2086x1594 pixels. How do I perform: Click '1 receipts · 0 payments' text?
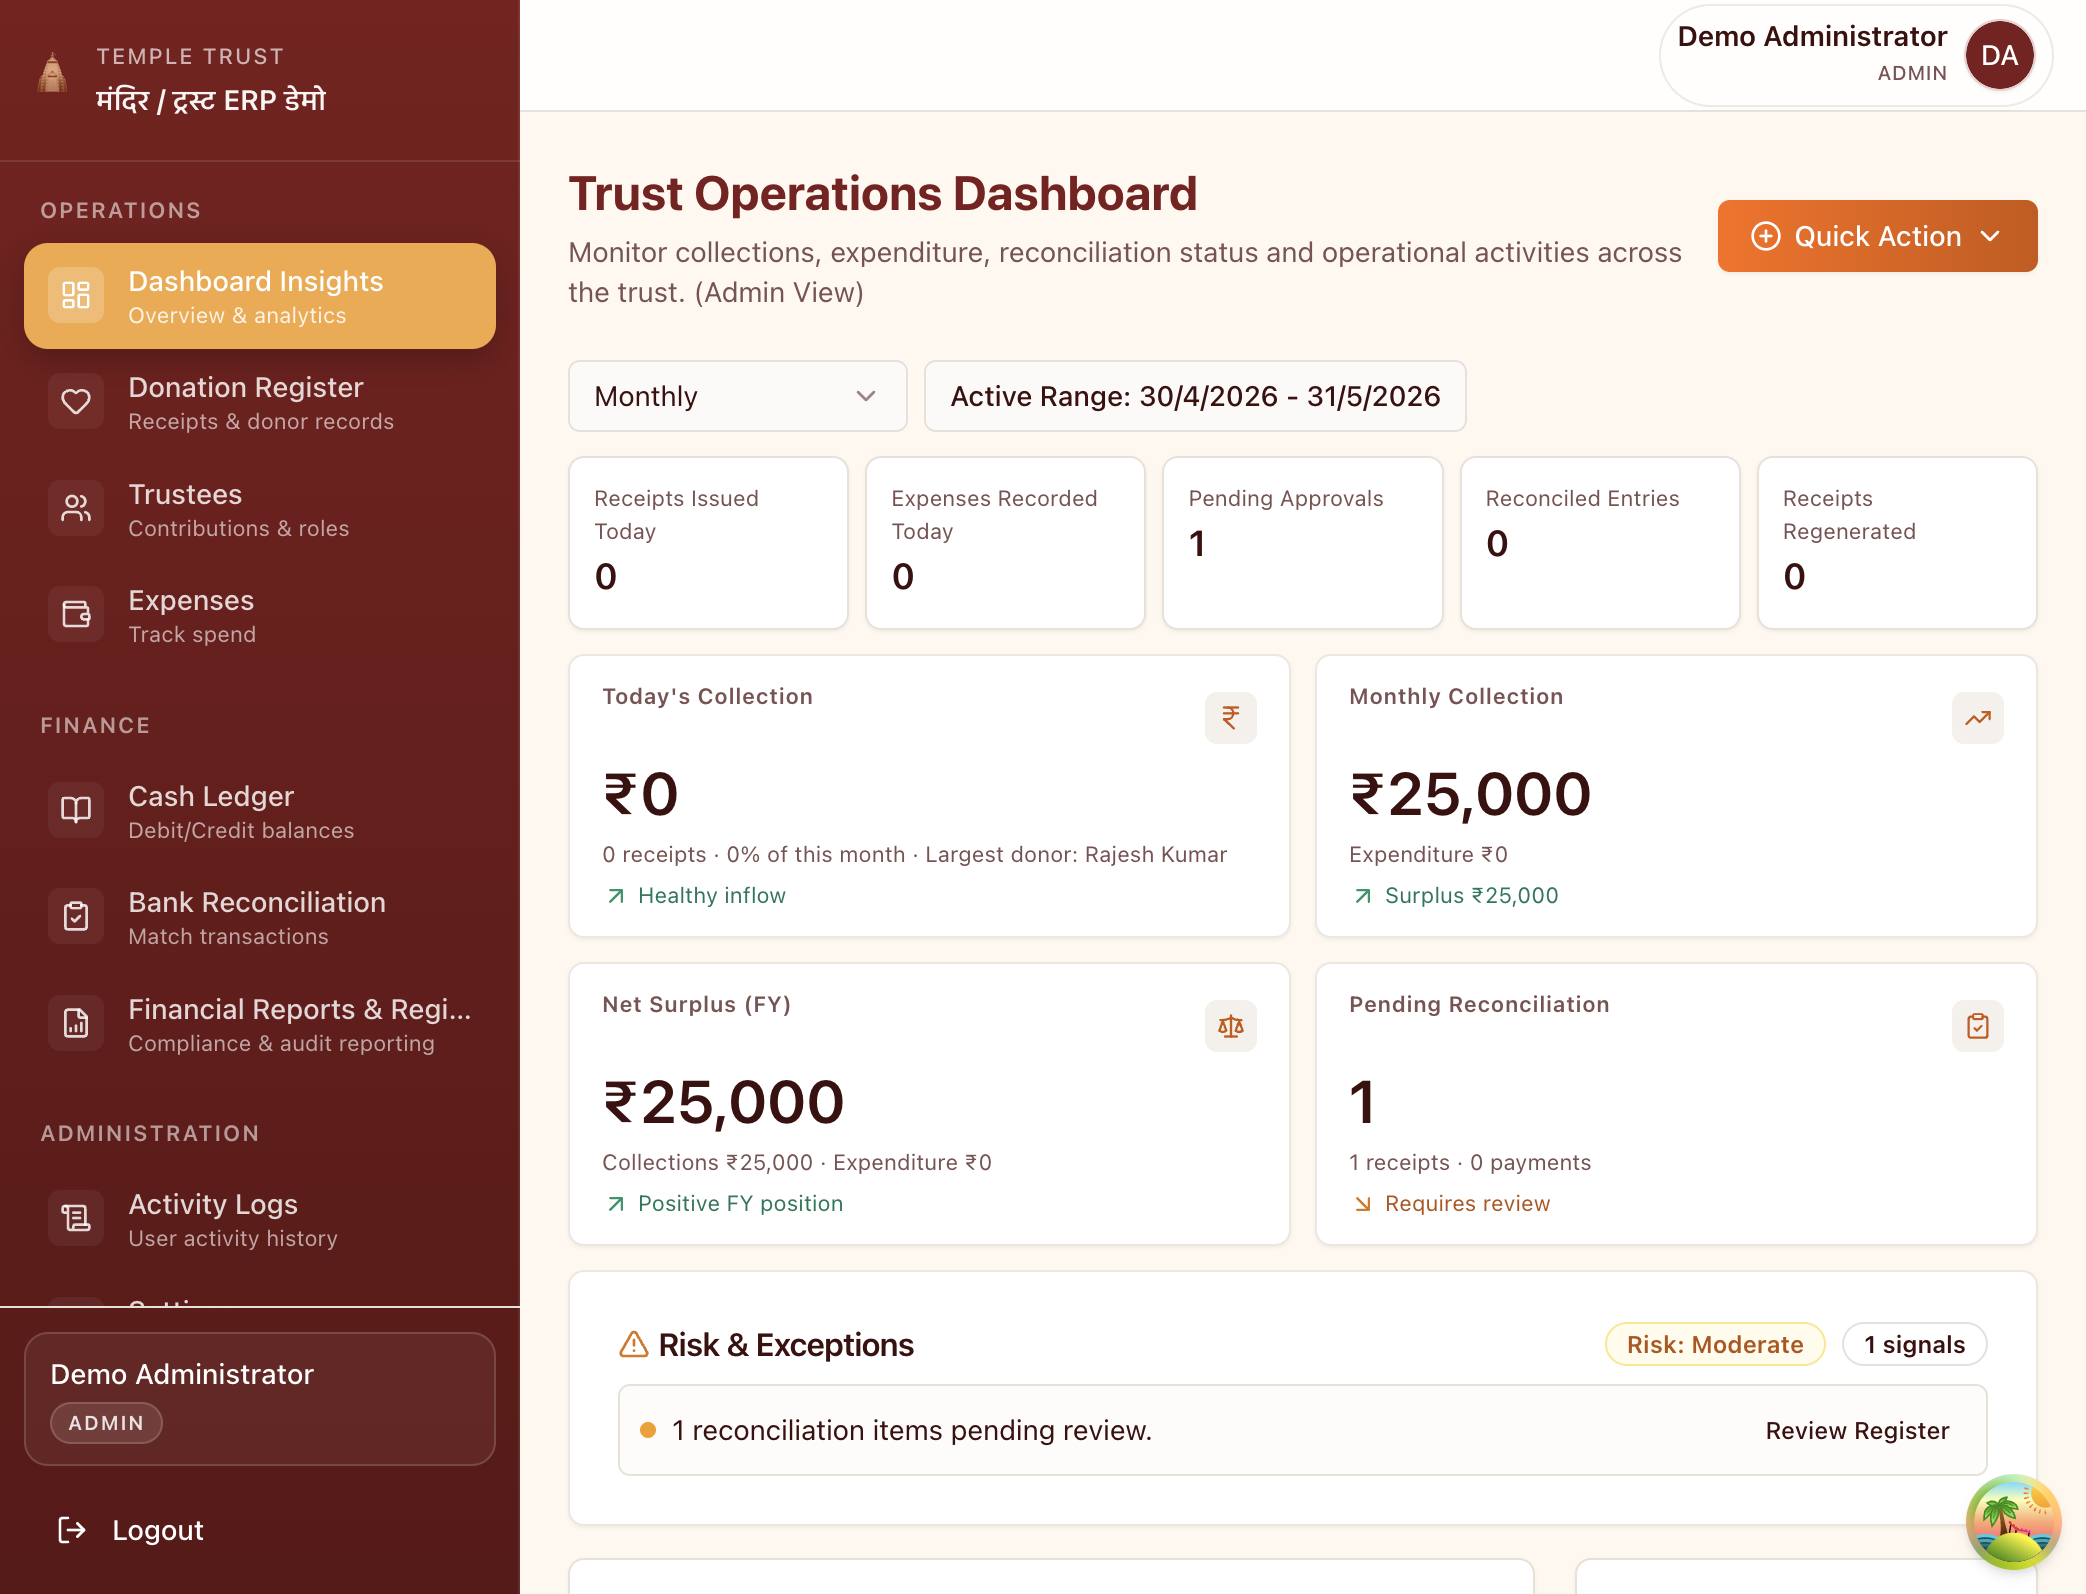click(x=1470, y=1162)
